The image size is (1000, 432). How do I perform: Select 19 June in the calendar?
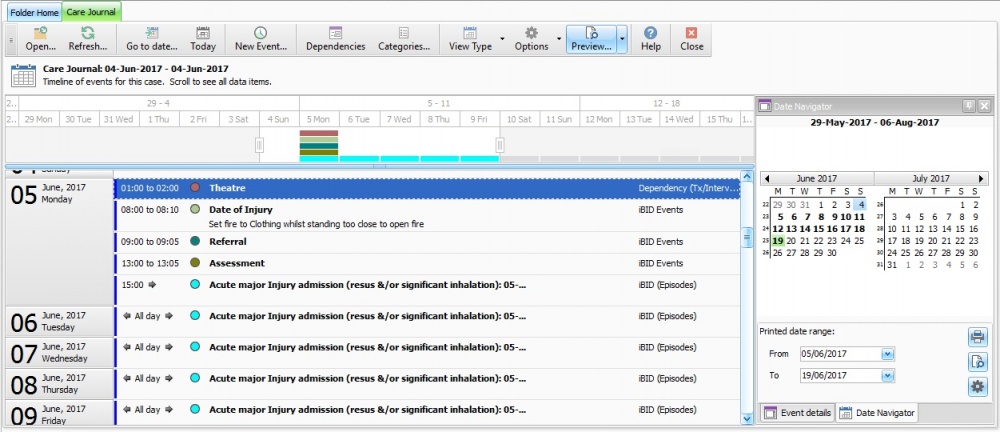coord(778,241)
